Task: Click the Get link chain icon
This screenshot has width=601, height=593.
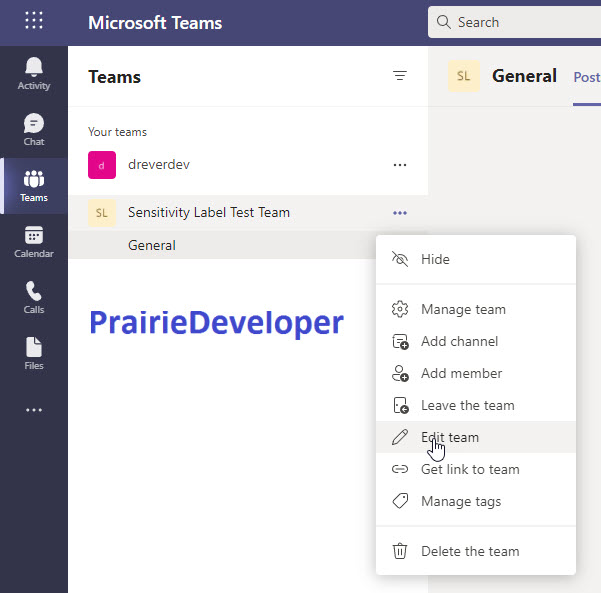Action: [400, 469]
